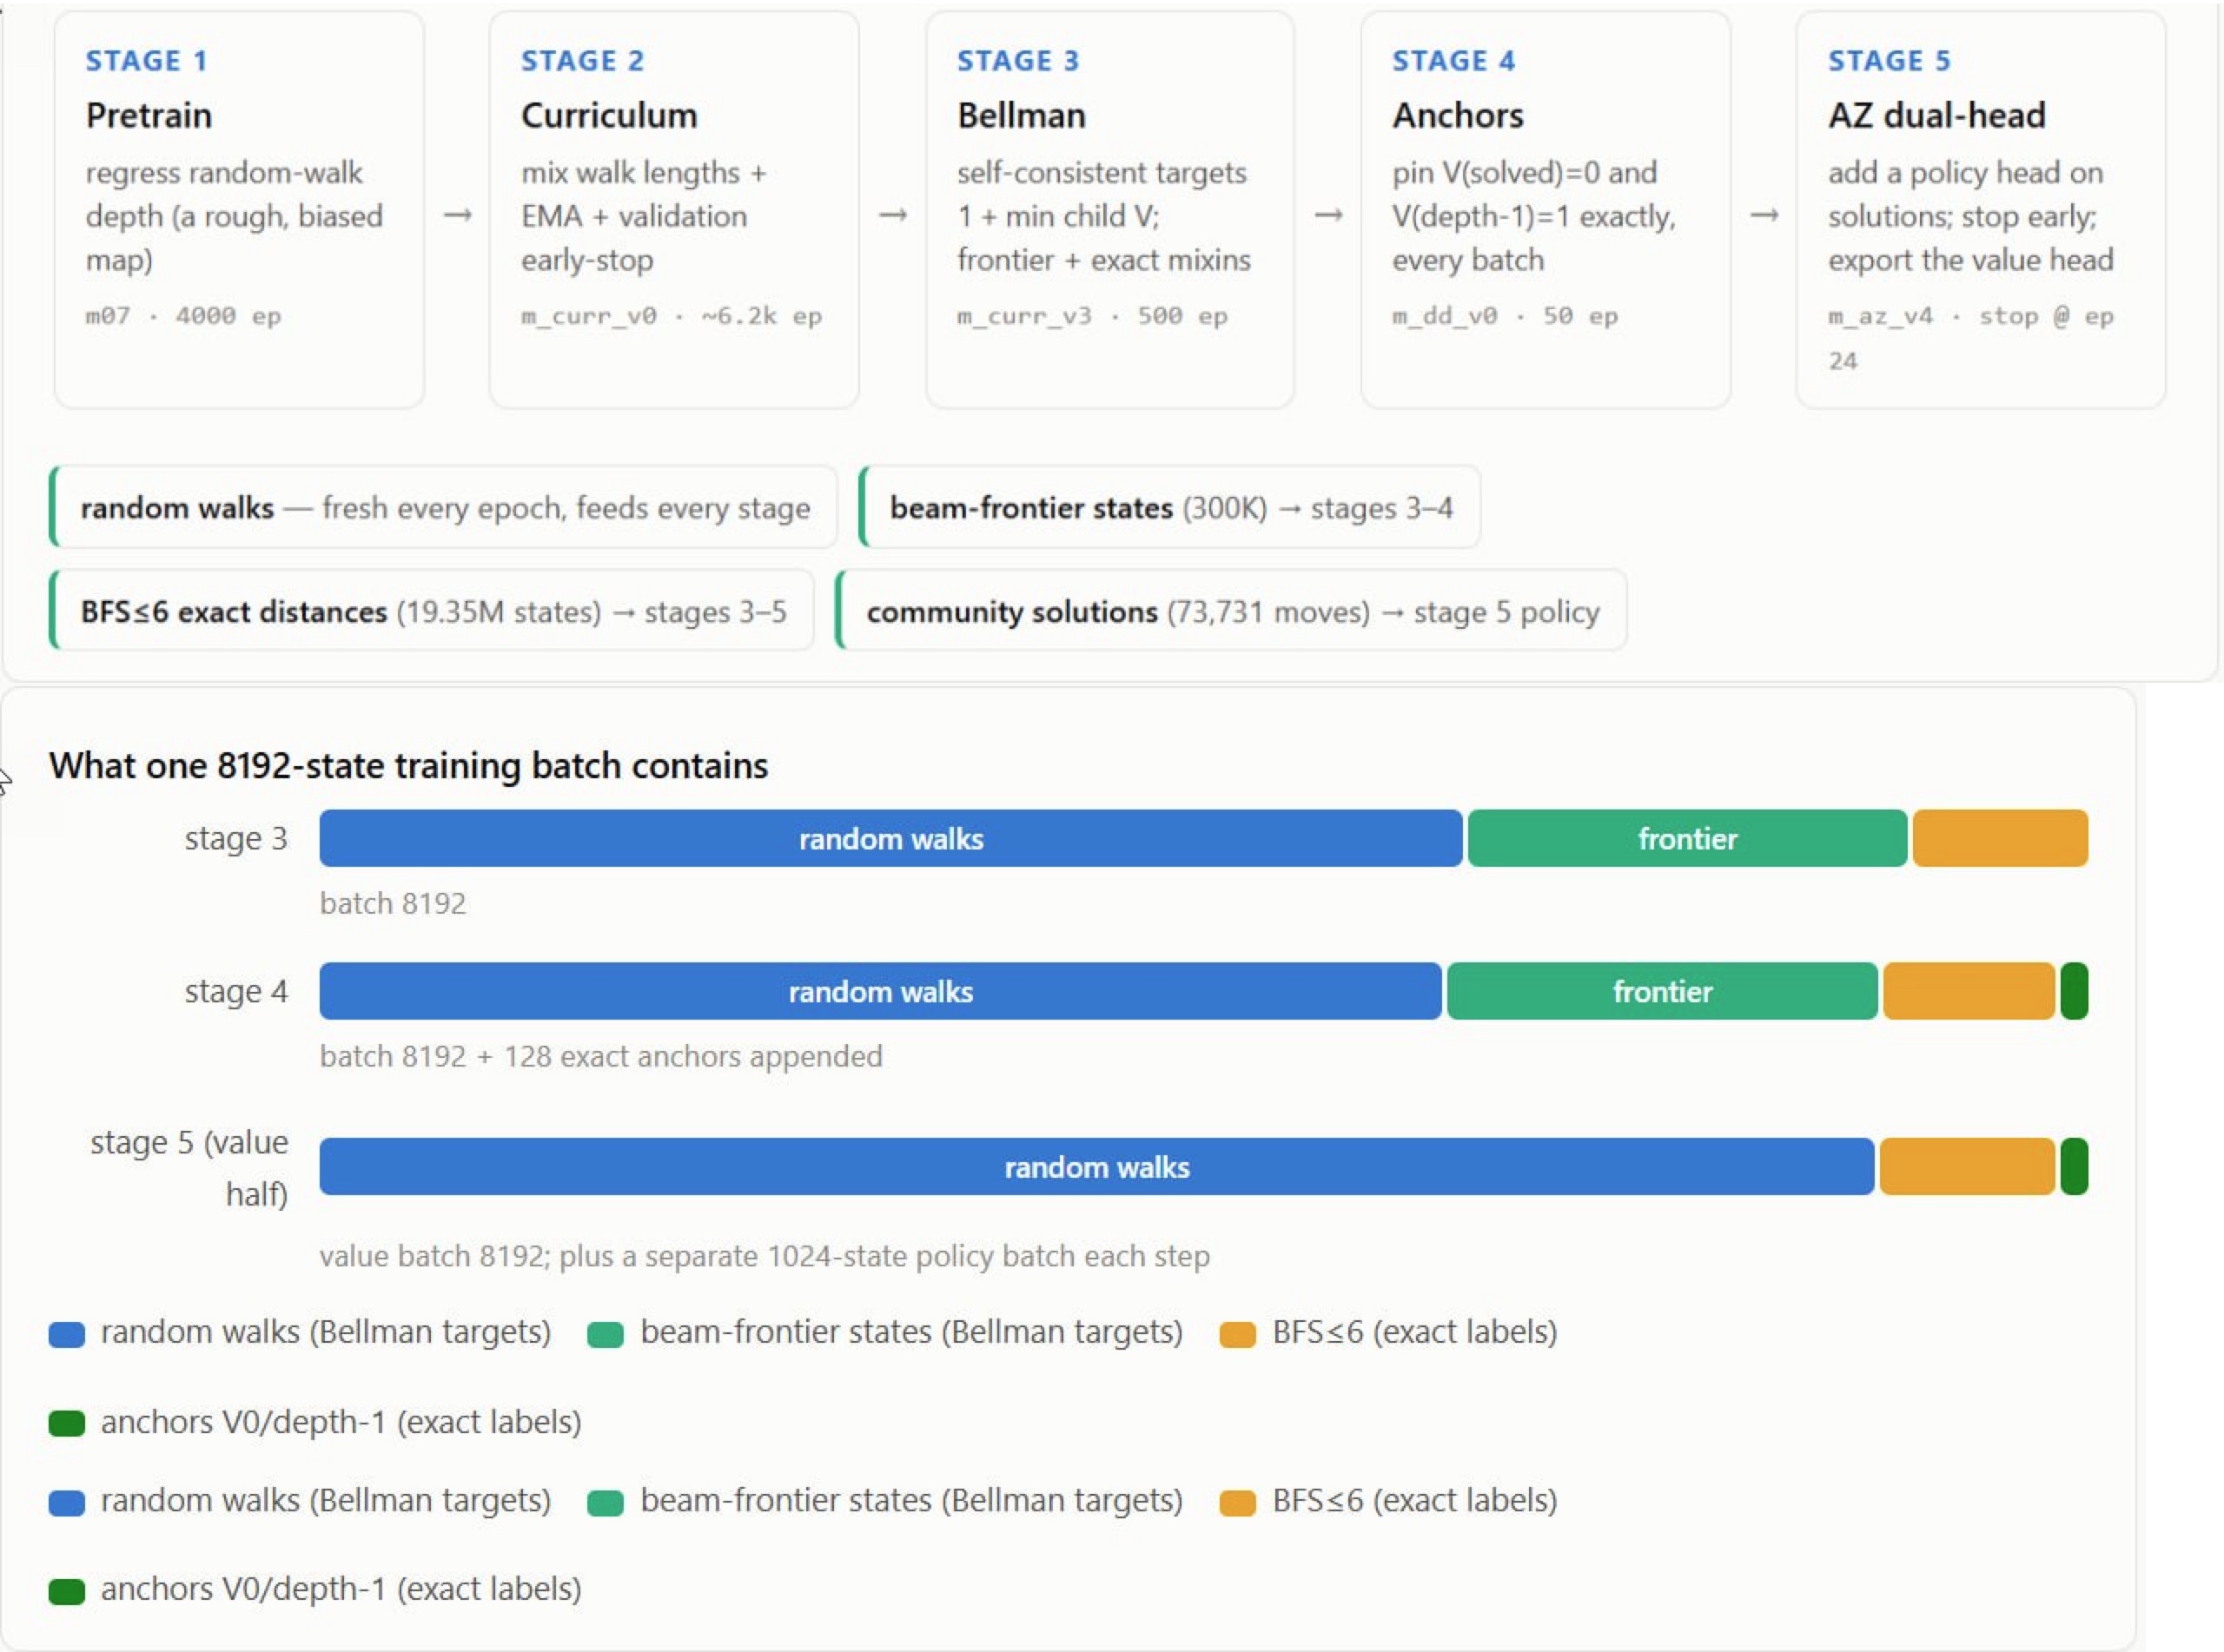Open the Stage 3 Bellman card
The width and height of the screenshot is (2224, 1652).
pyautogui.click(x=1110, y=210)
